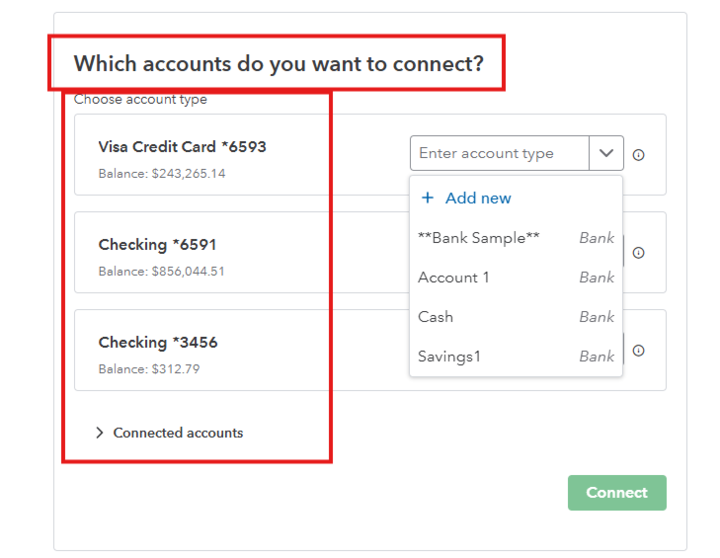
Task: Click the Visa Credit Card *6593 name
Action: [182, 147]
